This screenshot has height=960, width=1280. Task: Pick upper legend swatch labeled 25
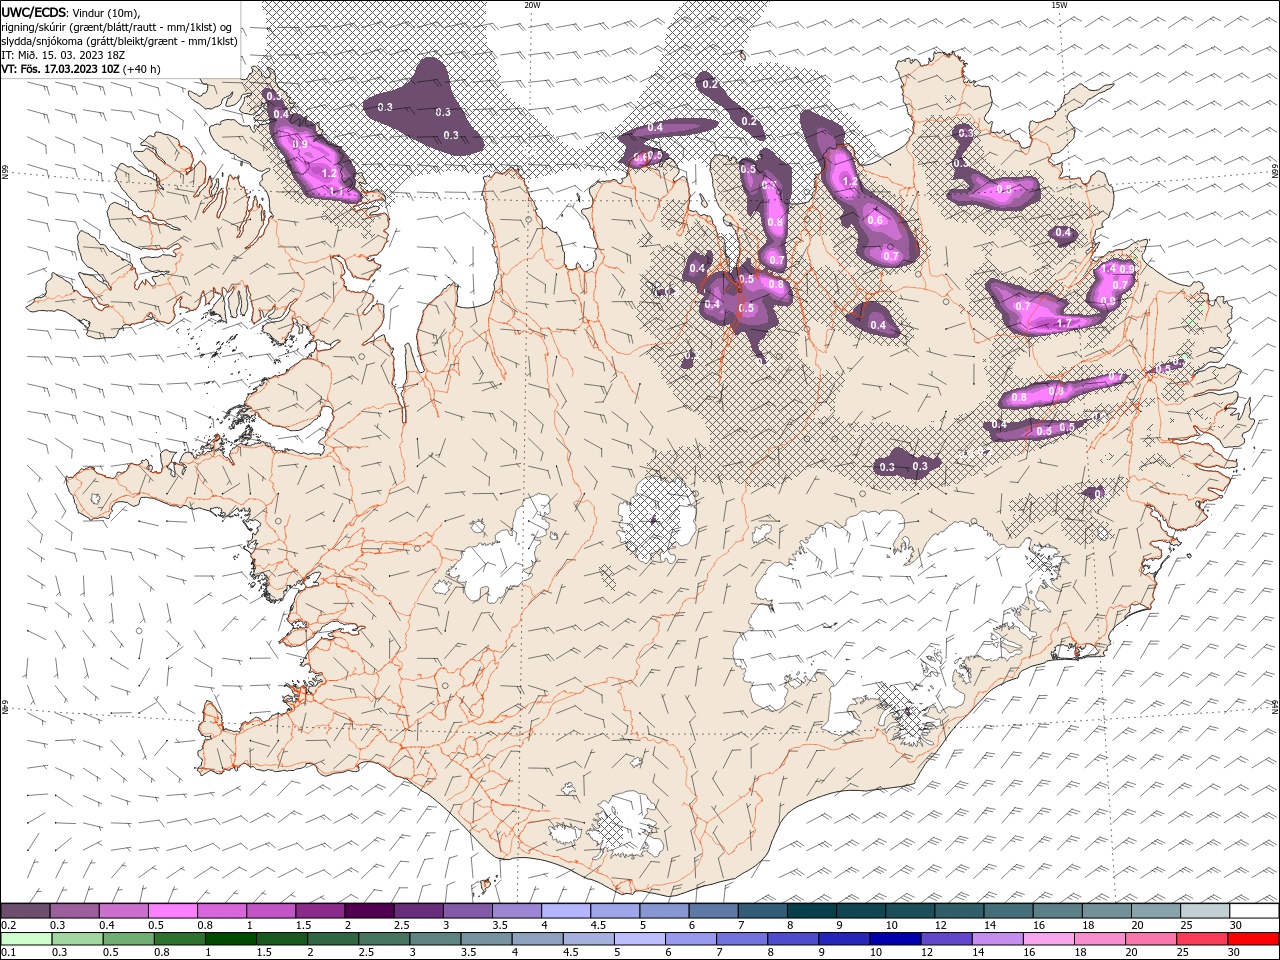(x=1205, y=911)
